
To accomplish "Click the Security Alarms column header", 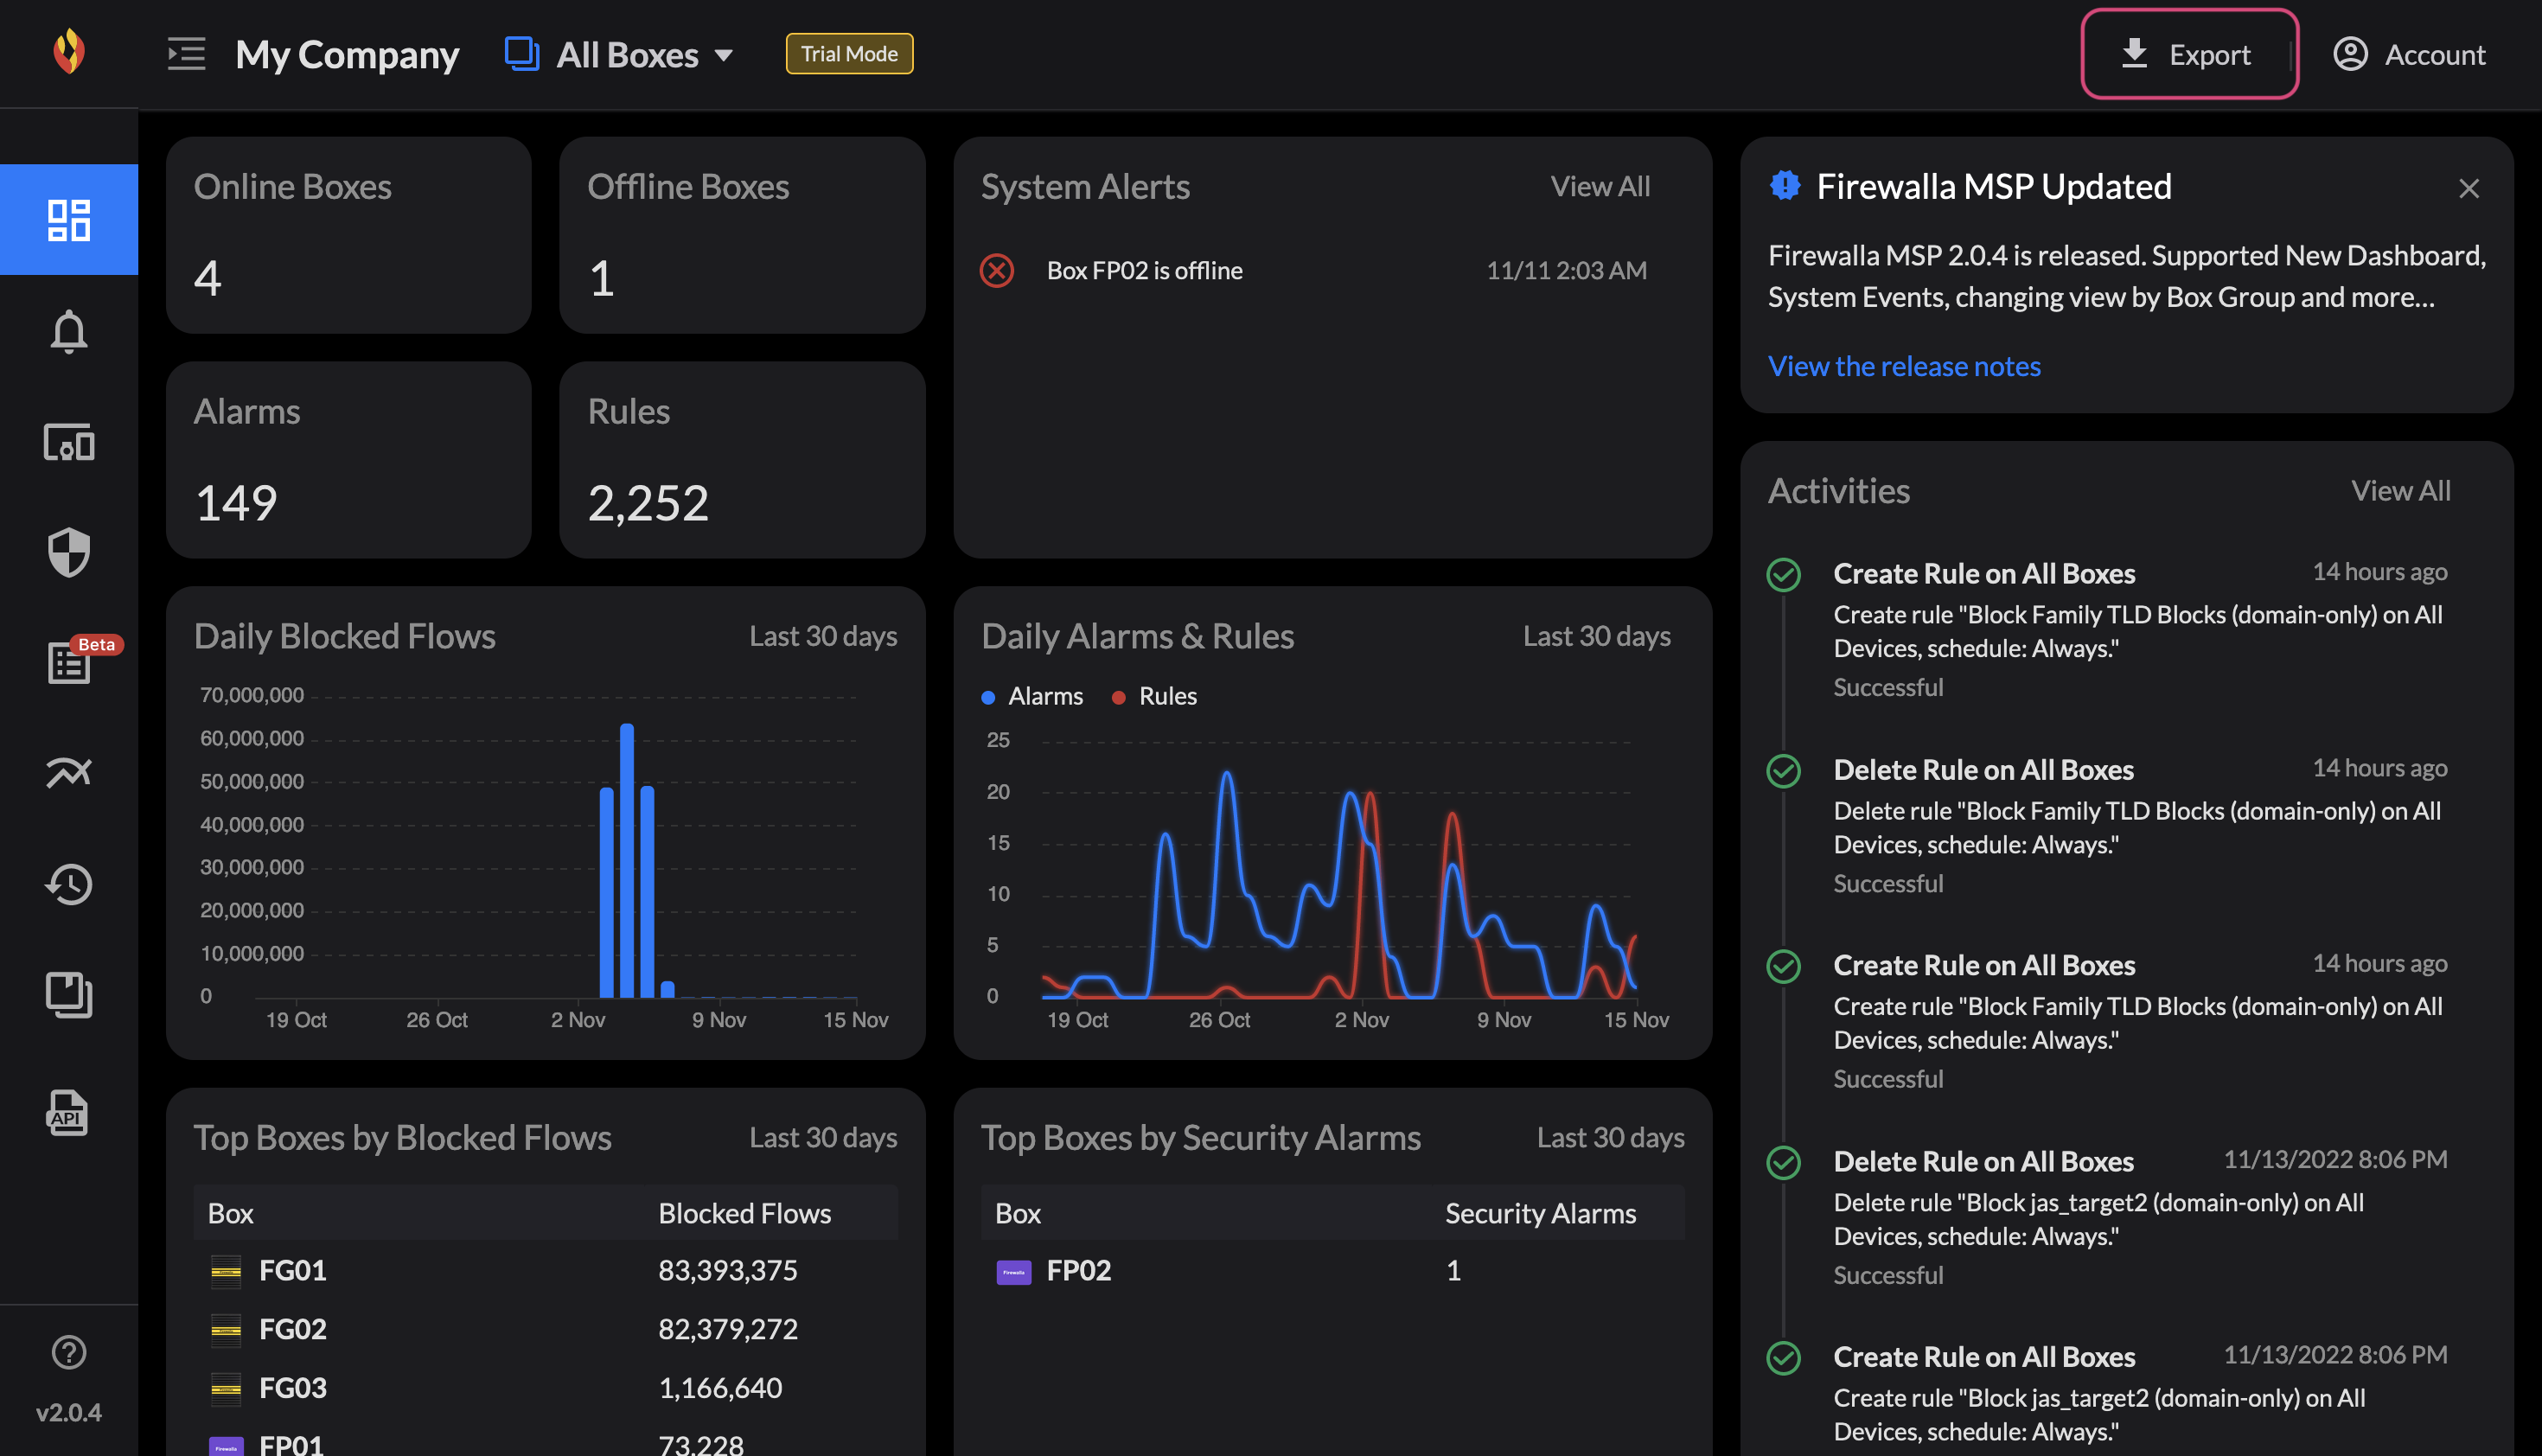I will [1540, 1213].
